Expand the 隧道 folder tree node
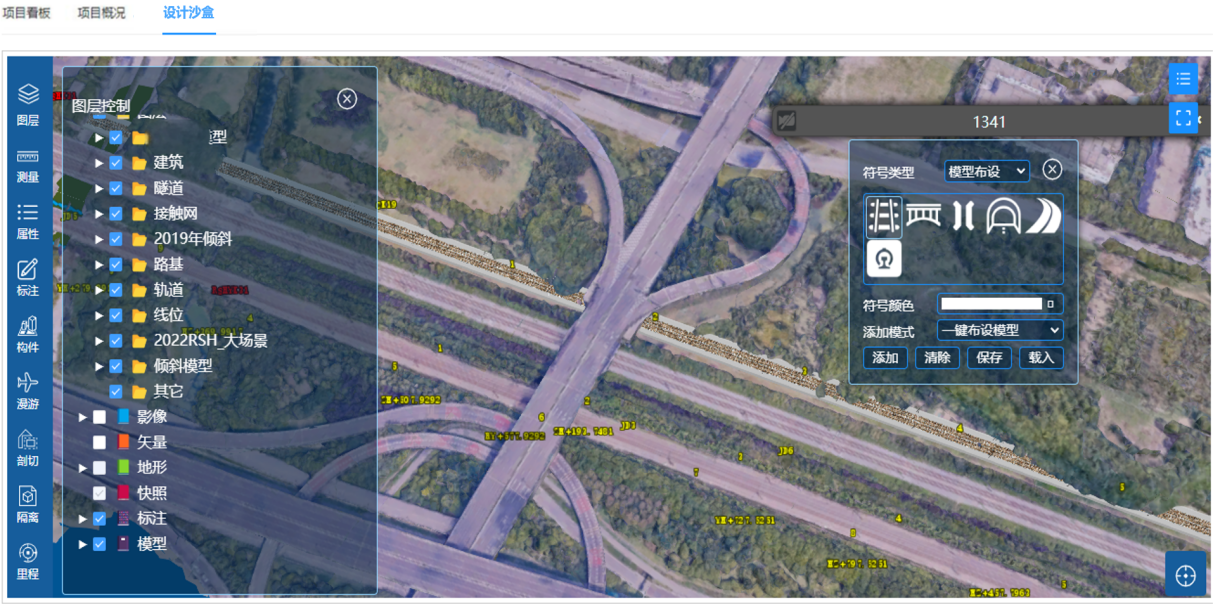Image resolution: width=1213 pixels, height=606 pixels. (99, 188)
